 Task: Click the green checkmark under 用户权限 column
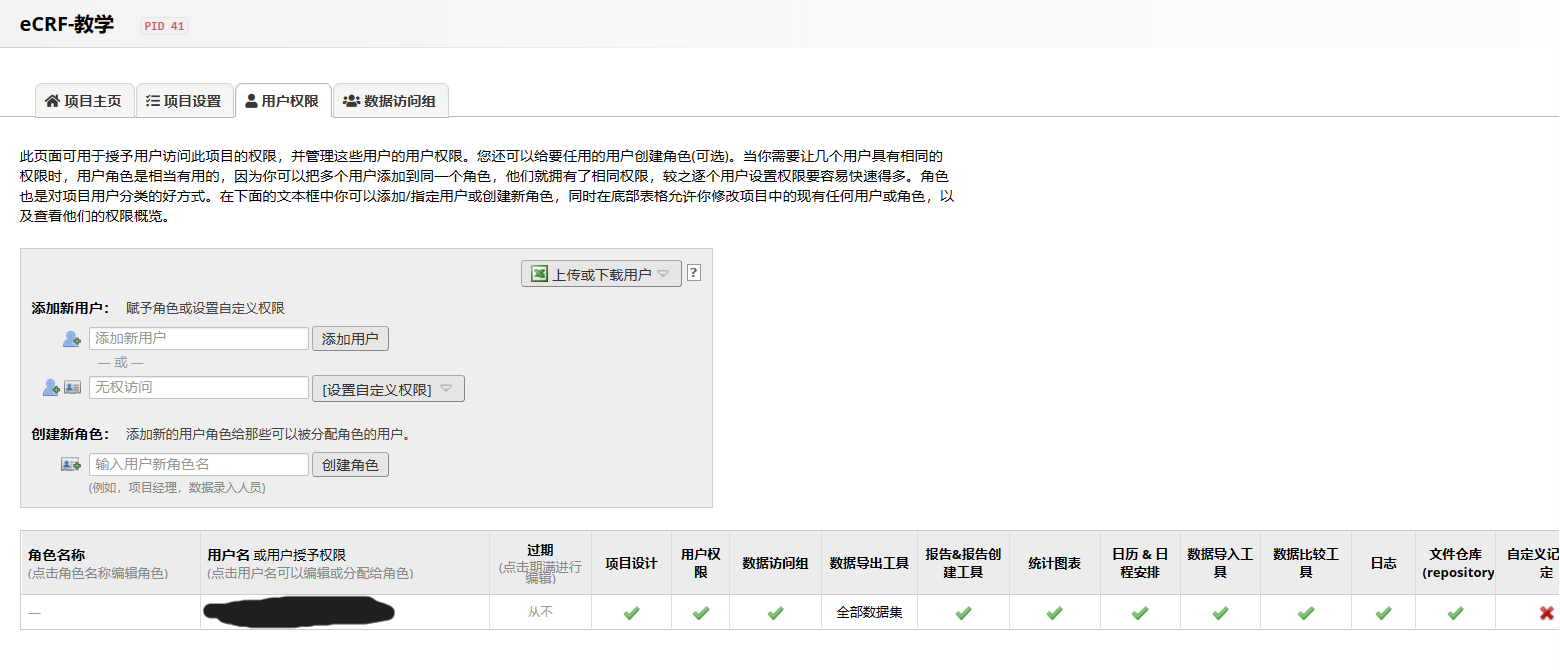click(700, 611)
